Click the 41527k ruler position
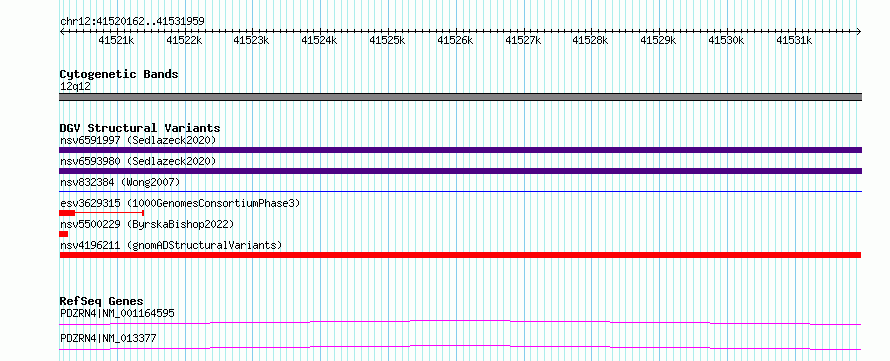Image resolution: width=890 pixels, height=361 pixels. pyautogui.click(x=523, y=40)
